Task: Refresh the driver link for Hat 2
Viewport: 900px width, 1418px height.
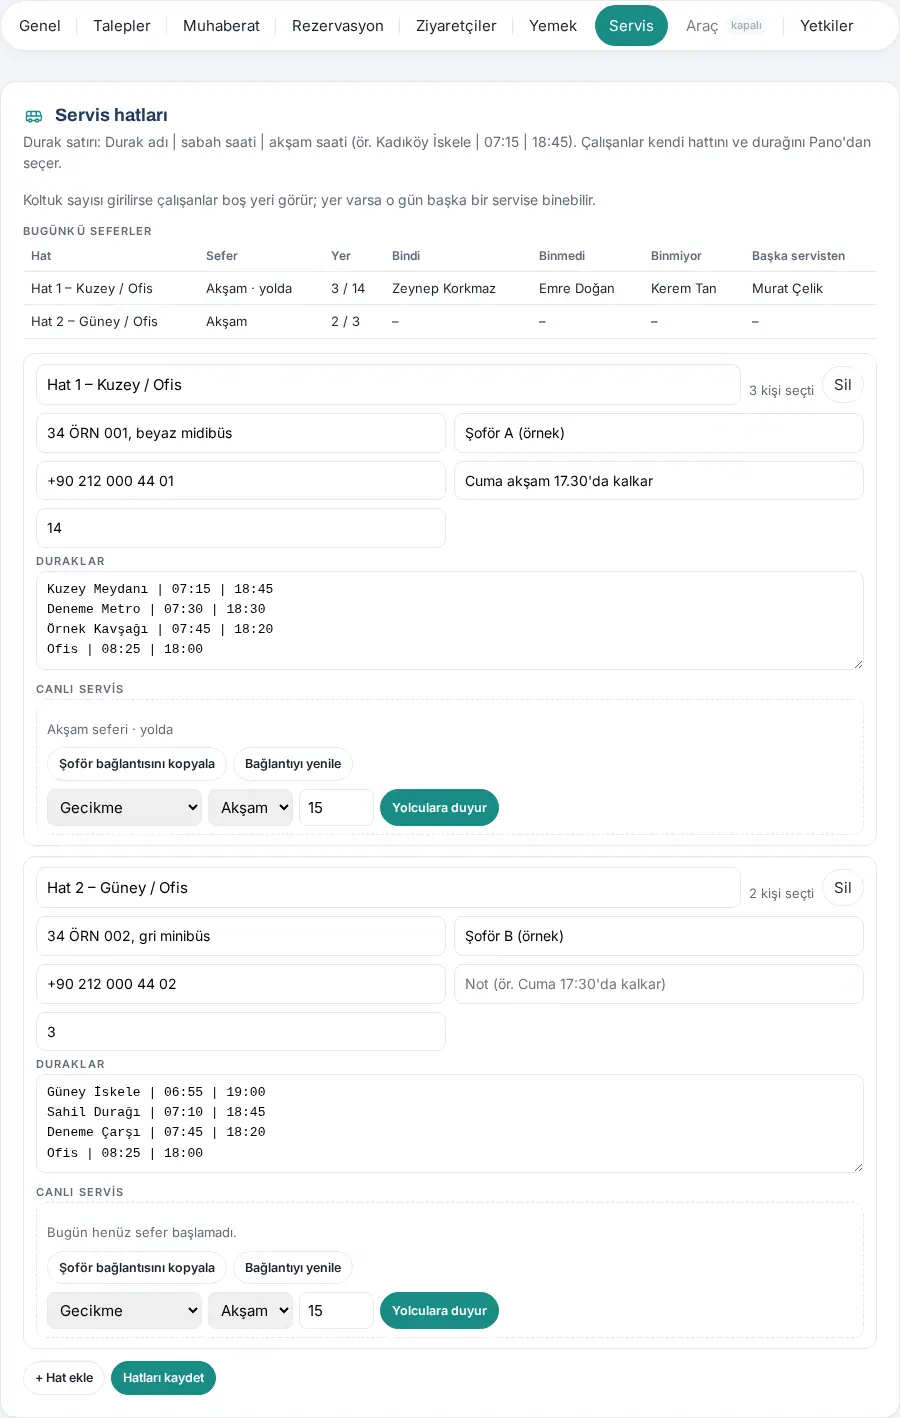Action: 293,1268
